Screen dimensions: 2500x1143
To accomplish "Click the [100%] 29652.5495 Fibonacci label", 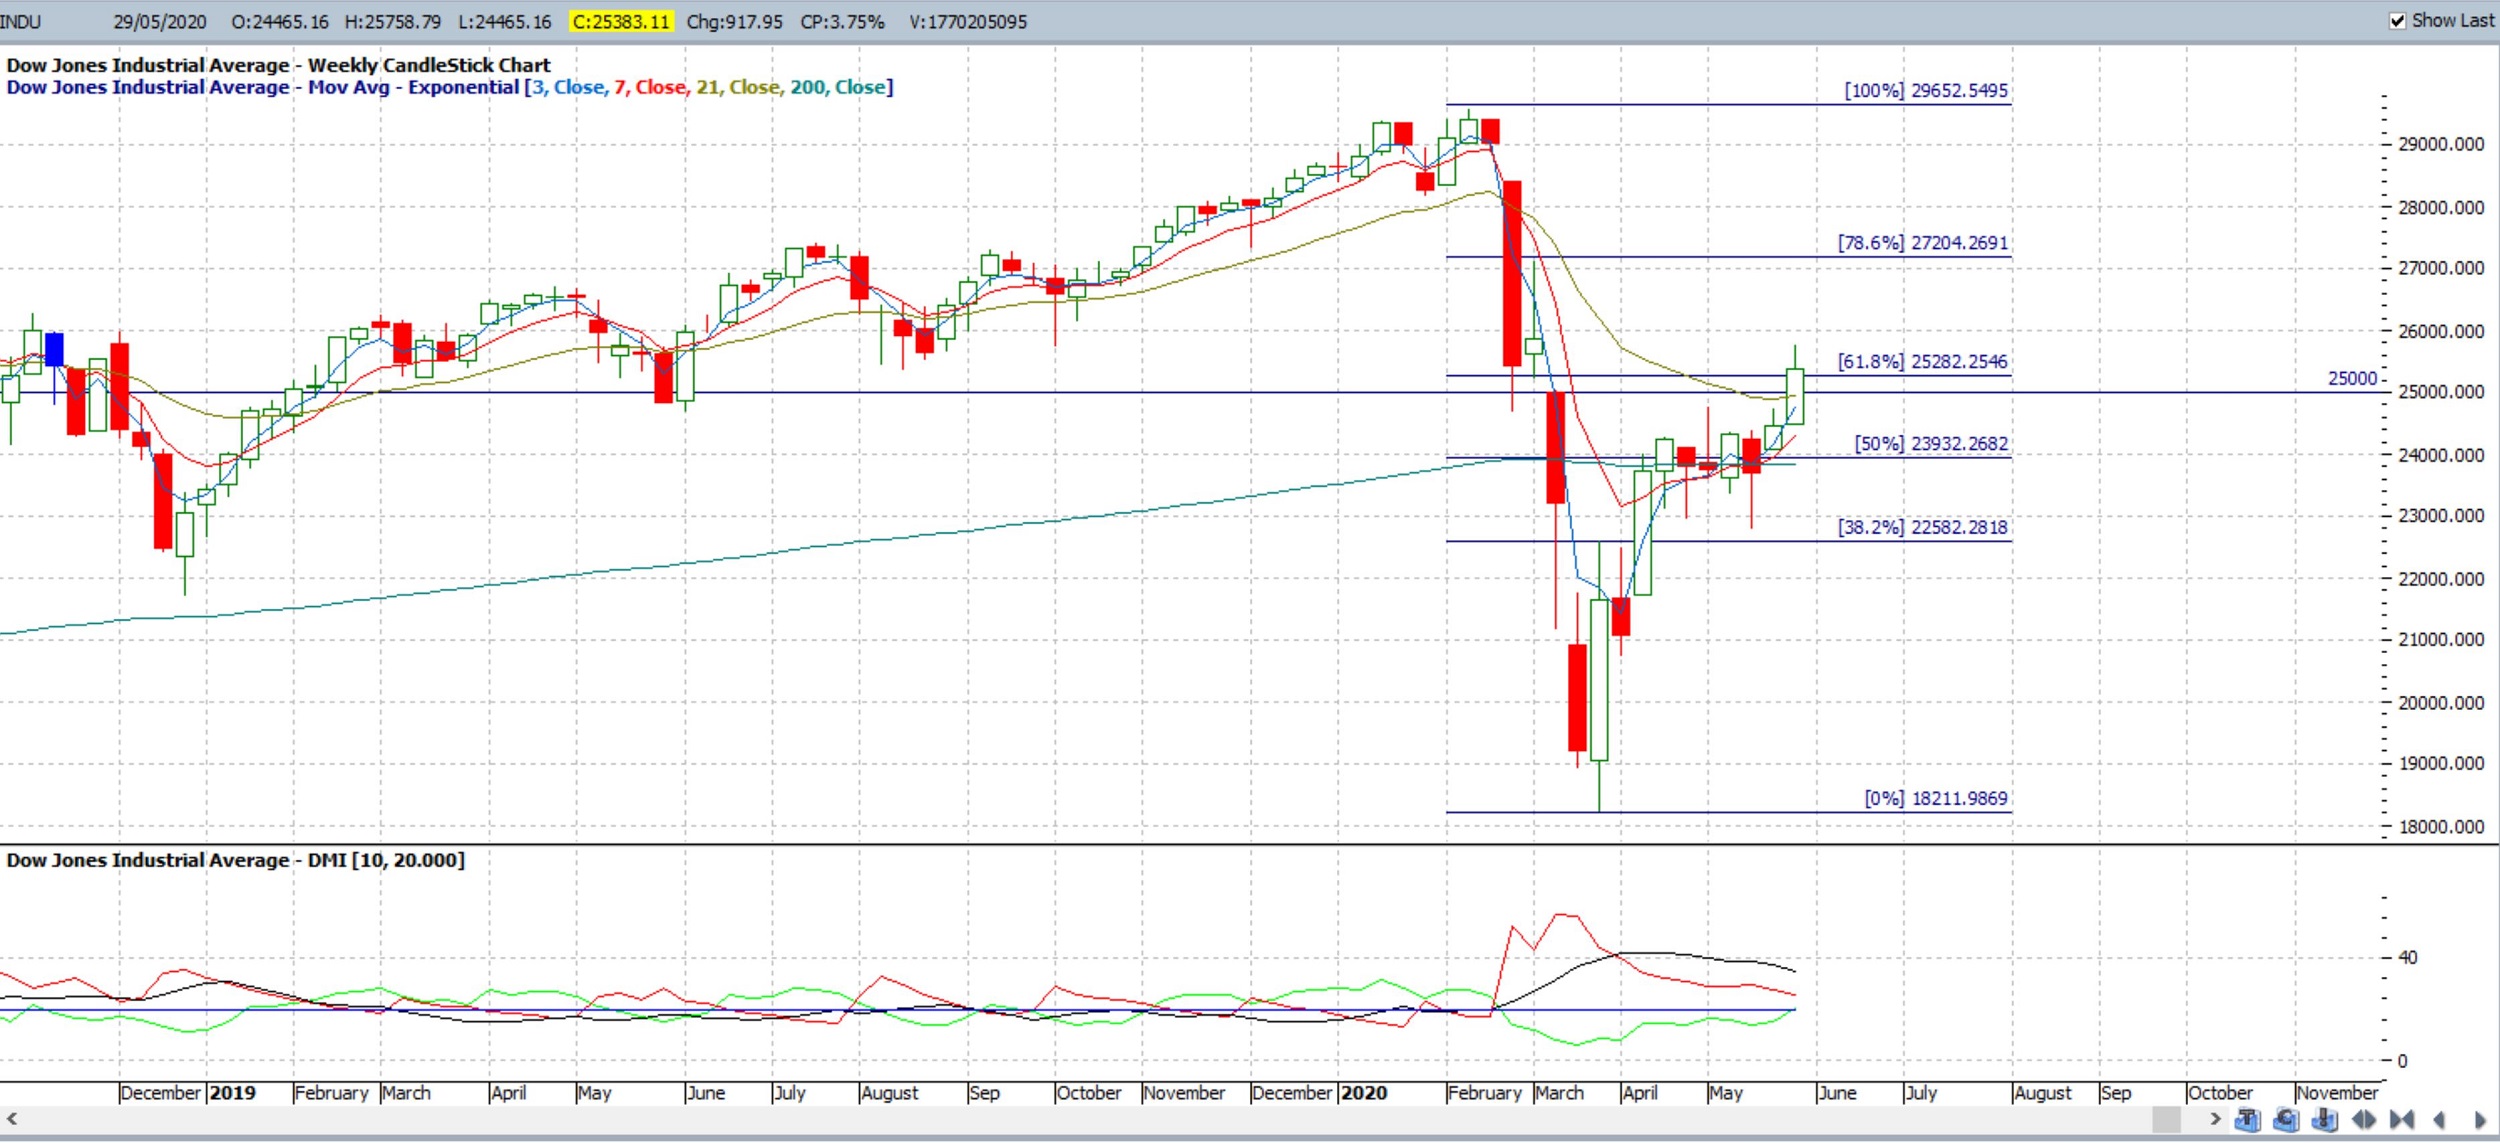I will click(x=1925, y=90).
